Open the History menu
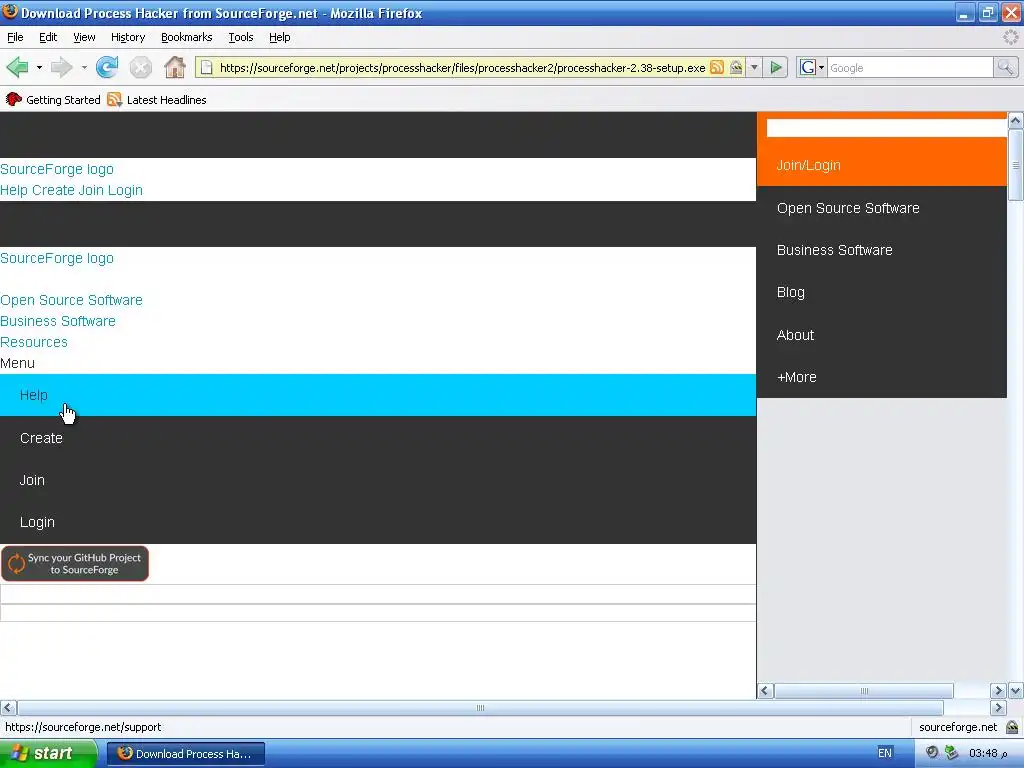Viewport: 1024px width, 768px height. click(x=128, y=37)
